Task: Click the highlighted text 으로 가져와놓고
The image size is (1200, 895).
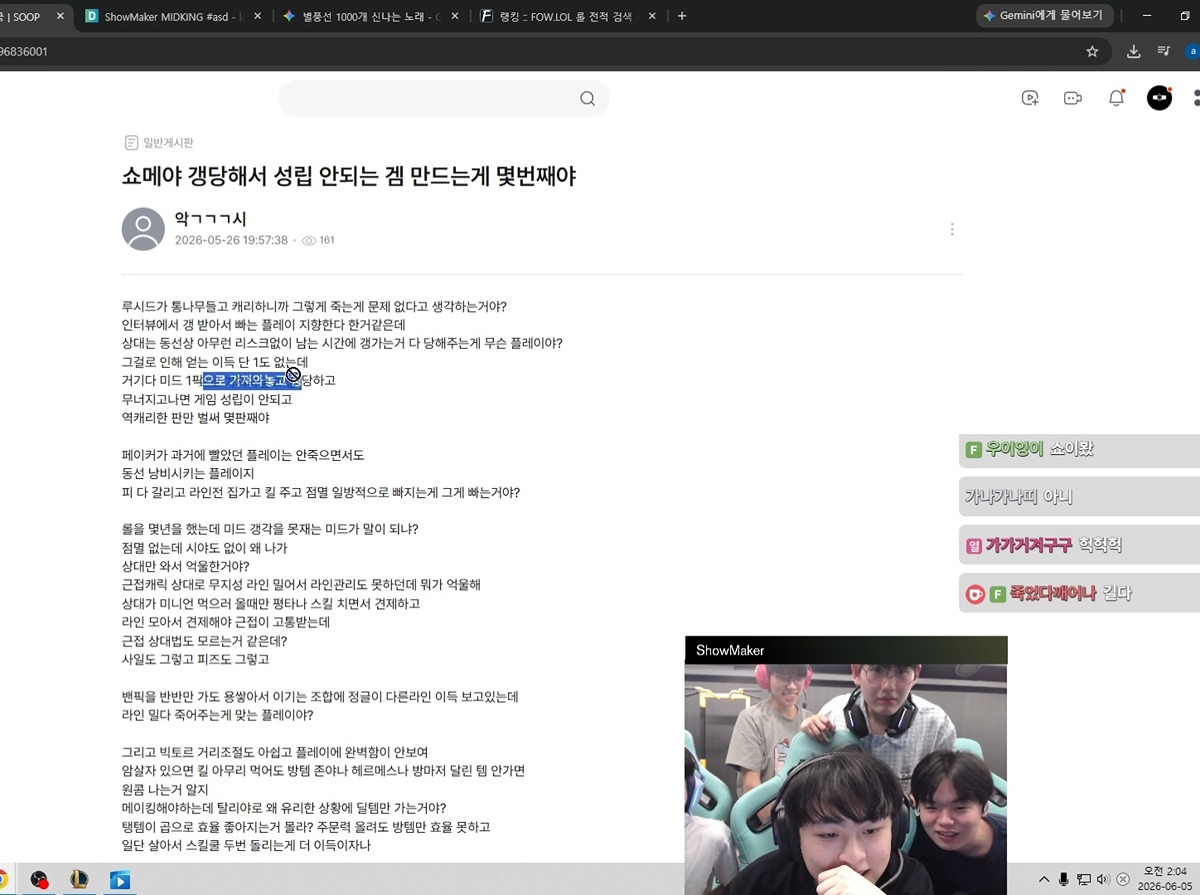Action: (x=251, y=380)
